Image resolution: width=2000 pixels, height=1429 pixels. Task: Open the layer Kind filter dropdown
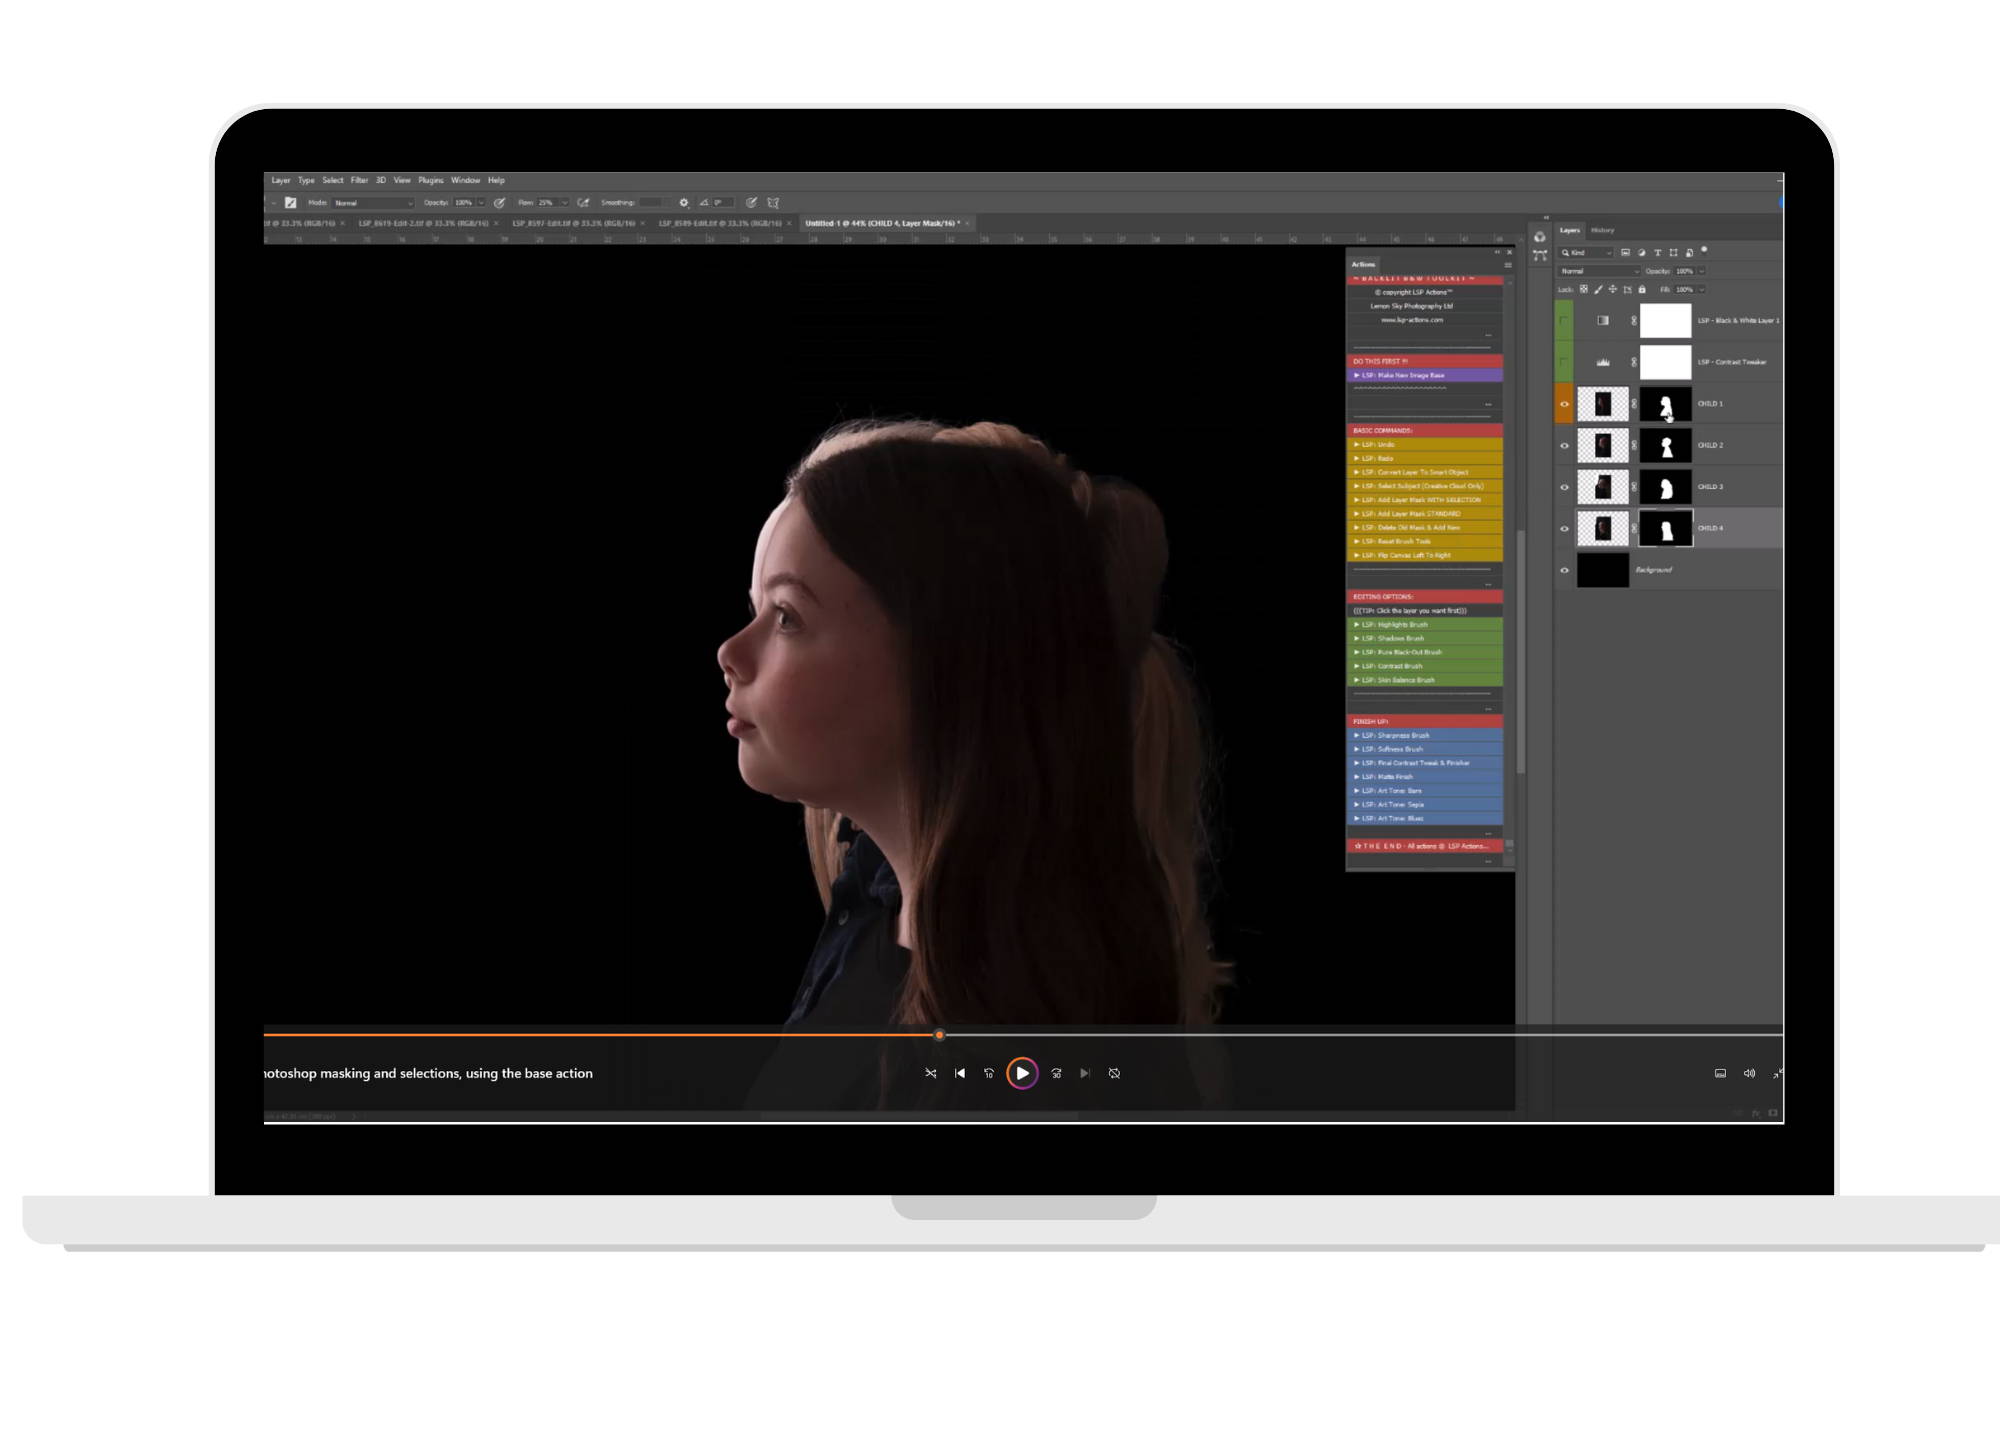pos(1587,253)
